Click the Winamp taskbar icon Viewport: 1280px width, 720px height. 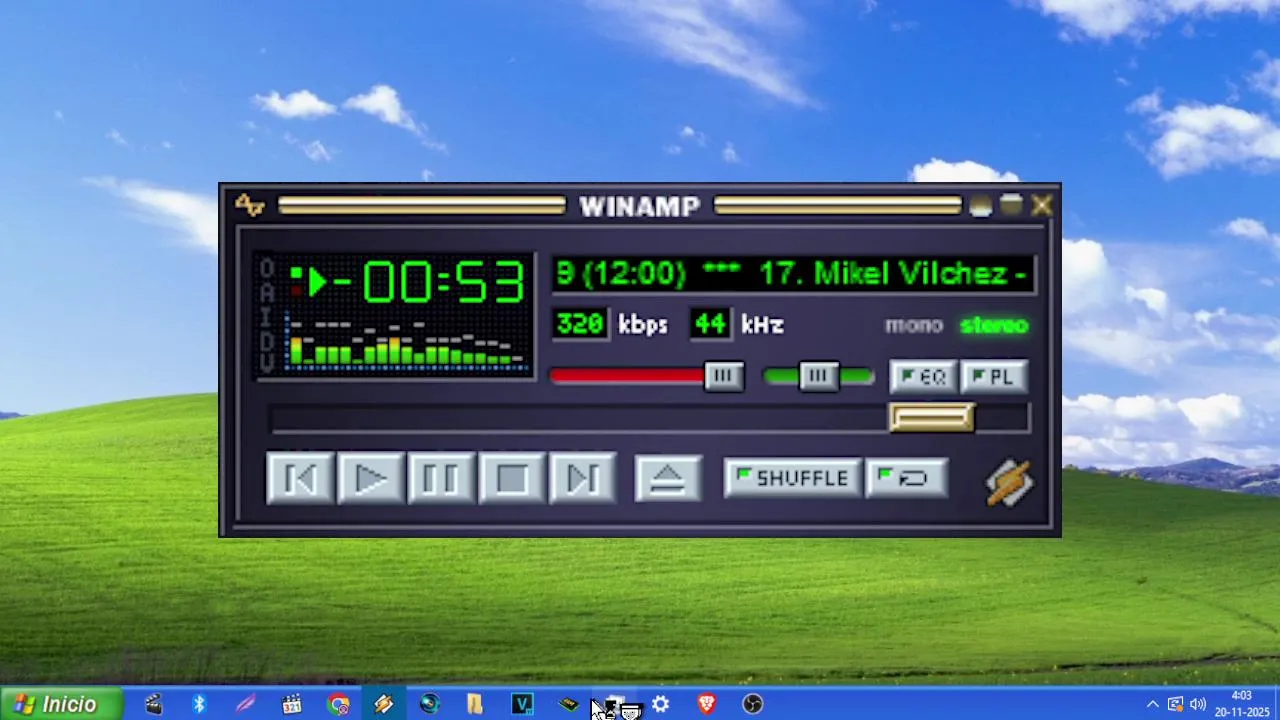tap(384, 704)
